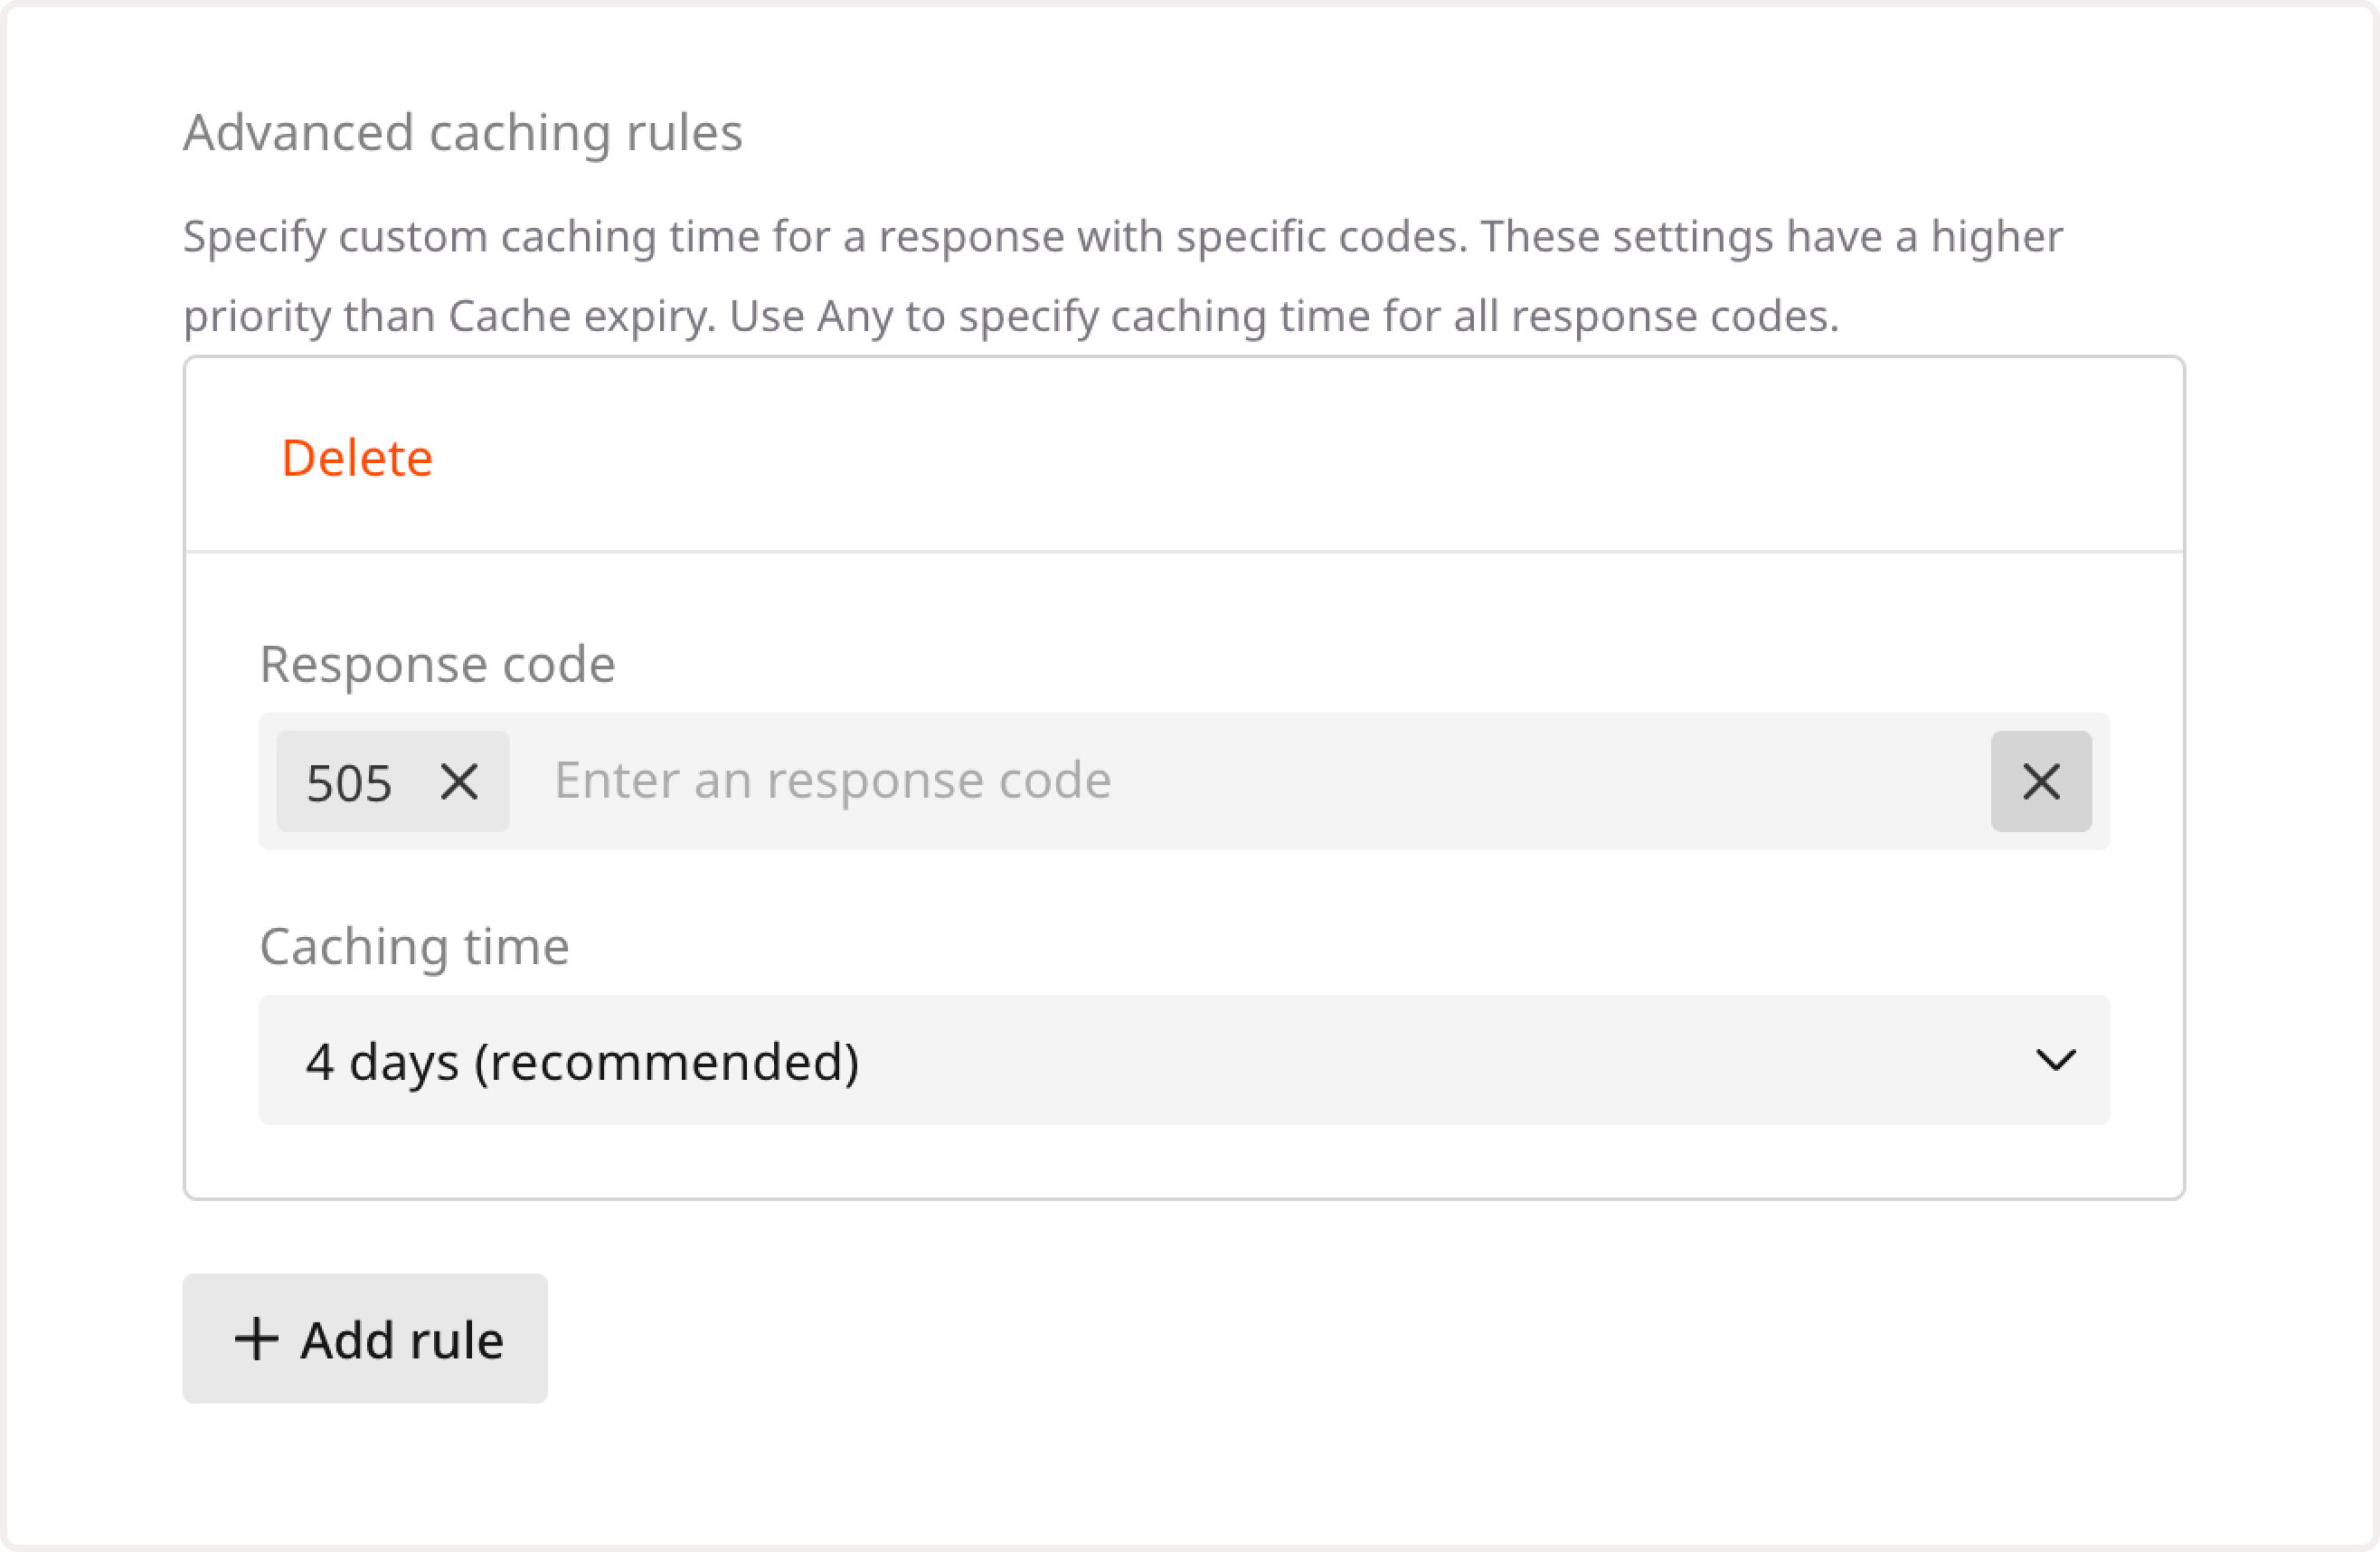This screenshot has width=2380, height=1552.
Task: Select the 505 code chip
Action: [350, 781]
